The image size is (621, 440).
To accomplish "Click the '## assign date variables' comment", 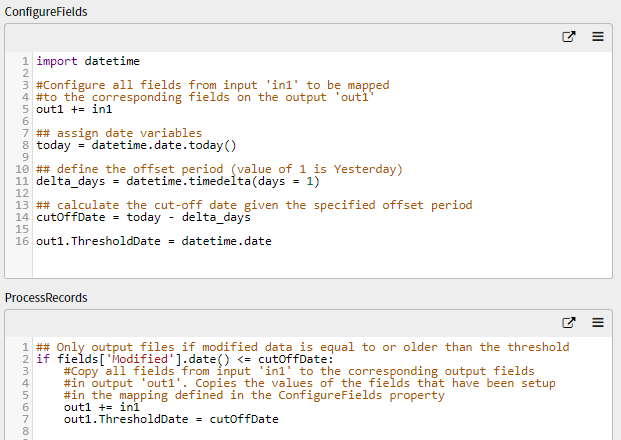I will (119, 133).
